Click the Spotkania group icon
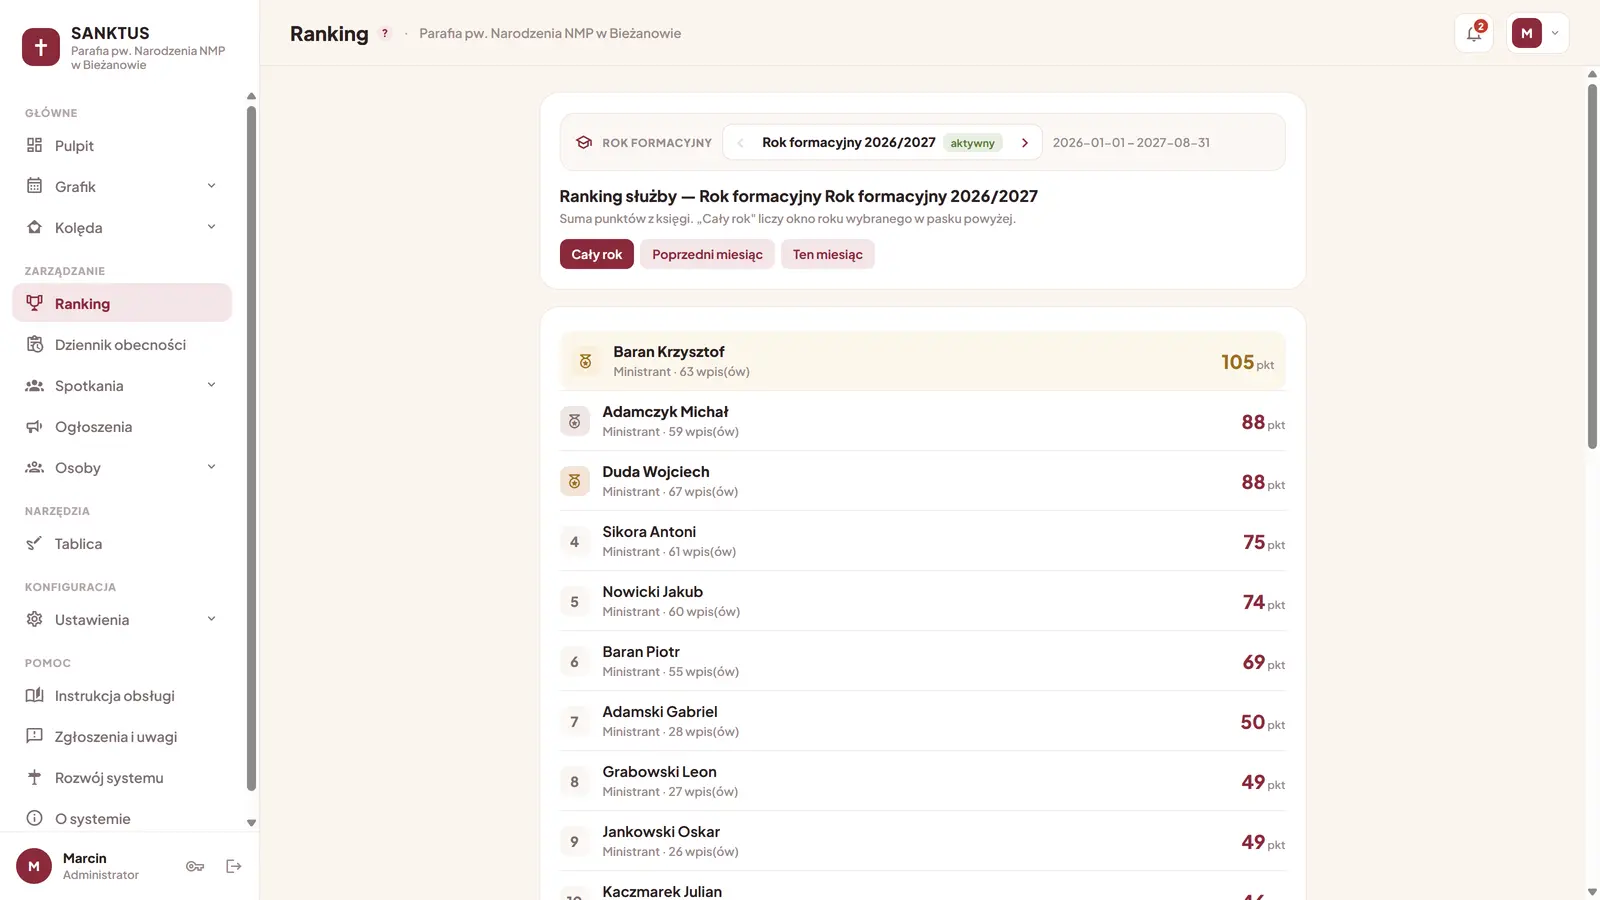The width and height of the screenshot is (1600, 900). (34, 385)
